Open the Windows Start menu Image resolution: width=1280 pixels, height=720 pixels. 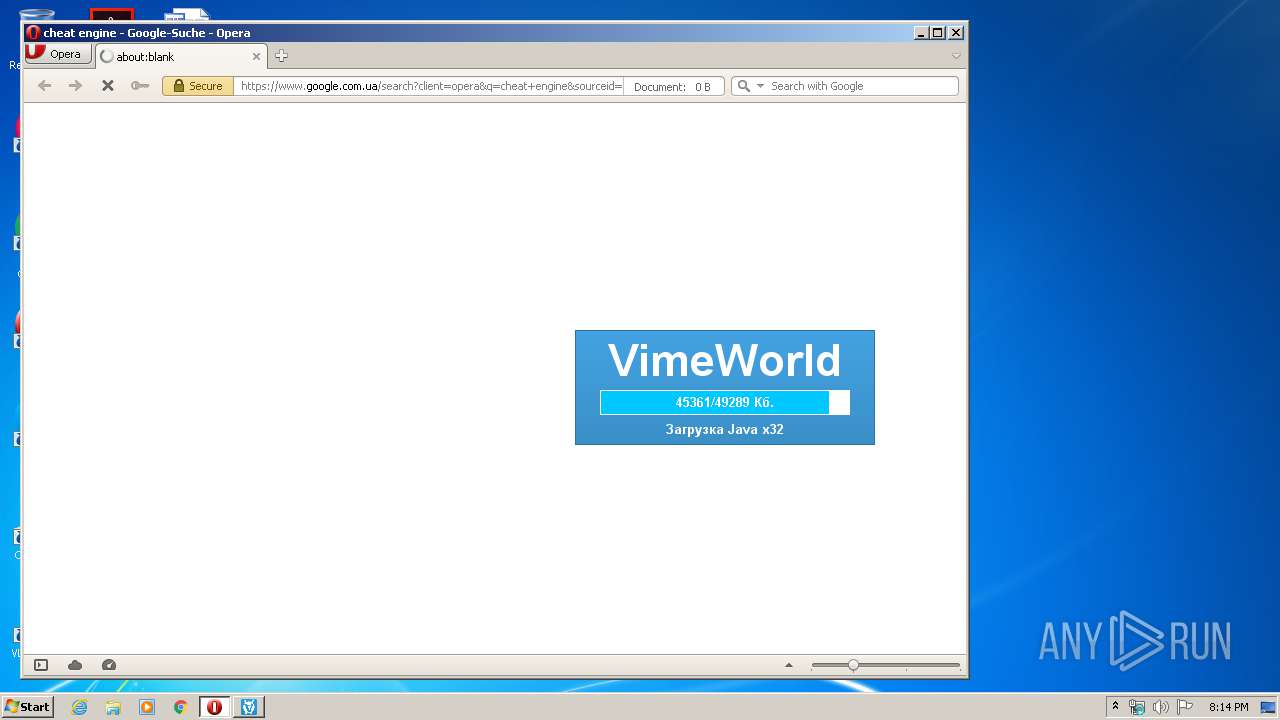point(27,707)
